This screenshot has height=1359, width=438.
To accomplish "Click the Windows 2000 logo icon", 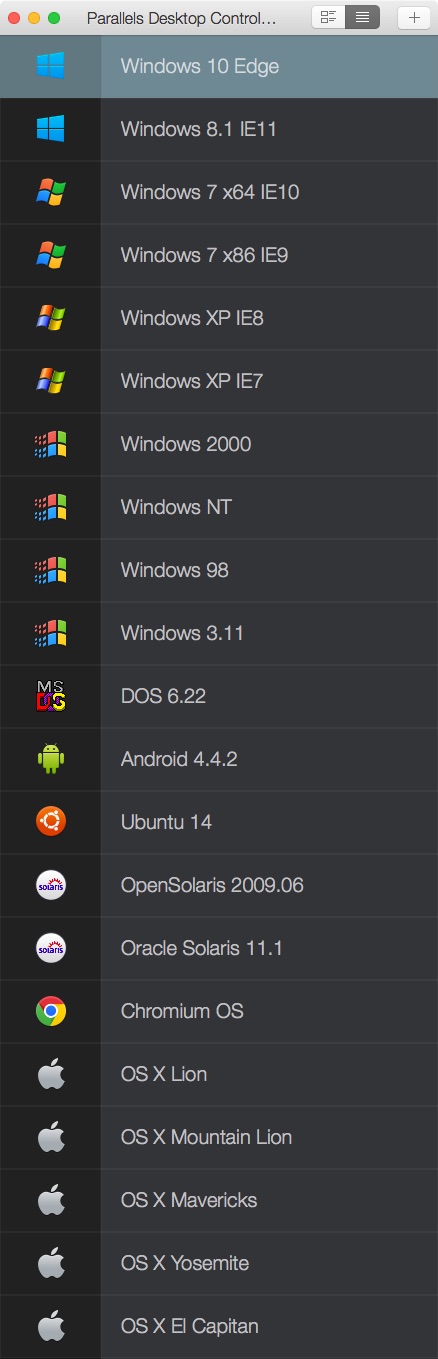I will [x=50, y=444].
